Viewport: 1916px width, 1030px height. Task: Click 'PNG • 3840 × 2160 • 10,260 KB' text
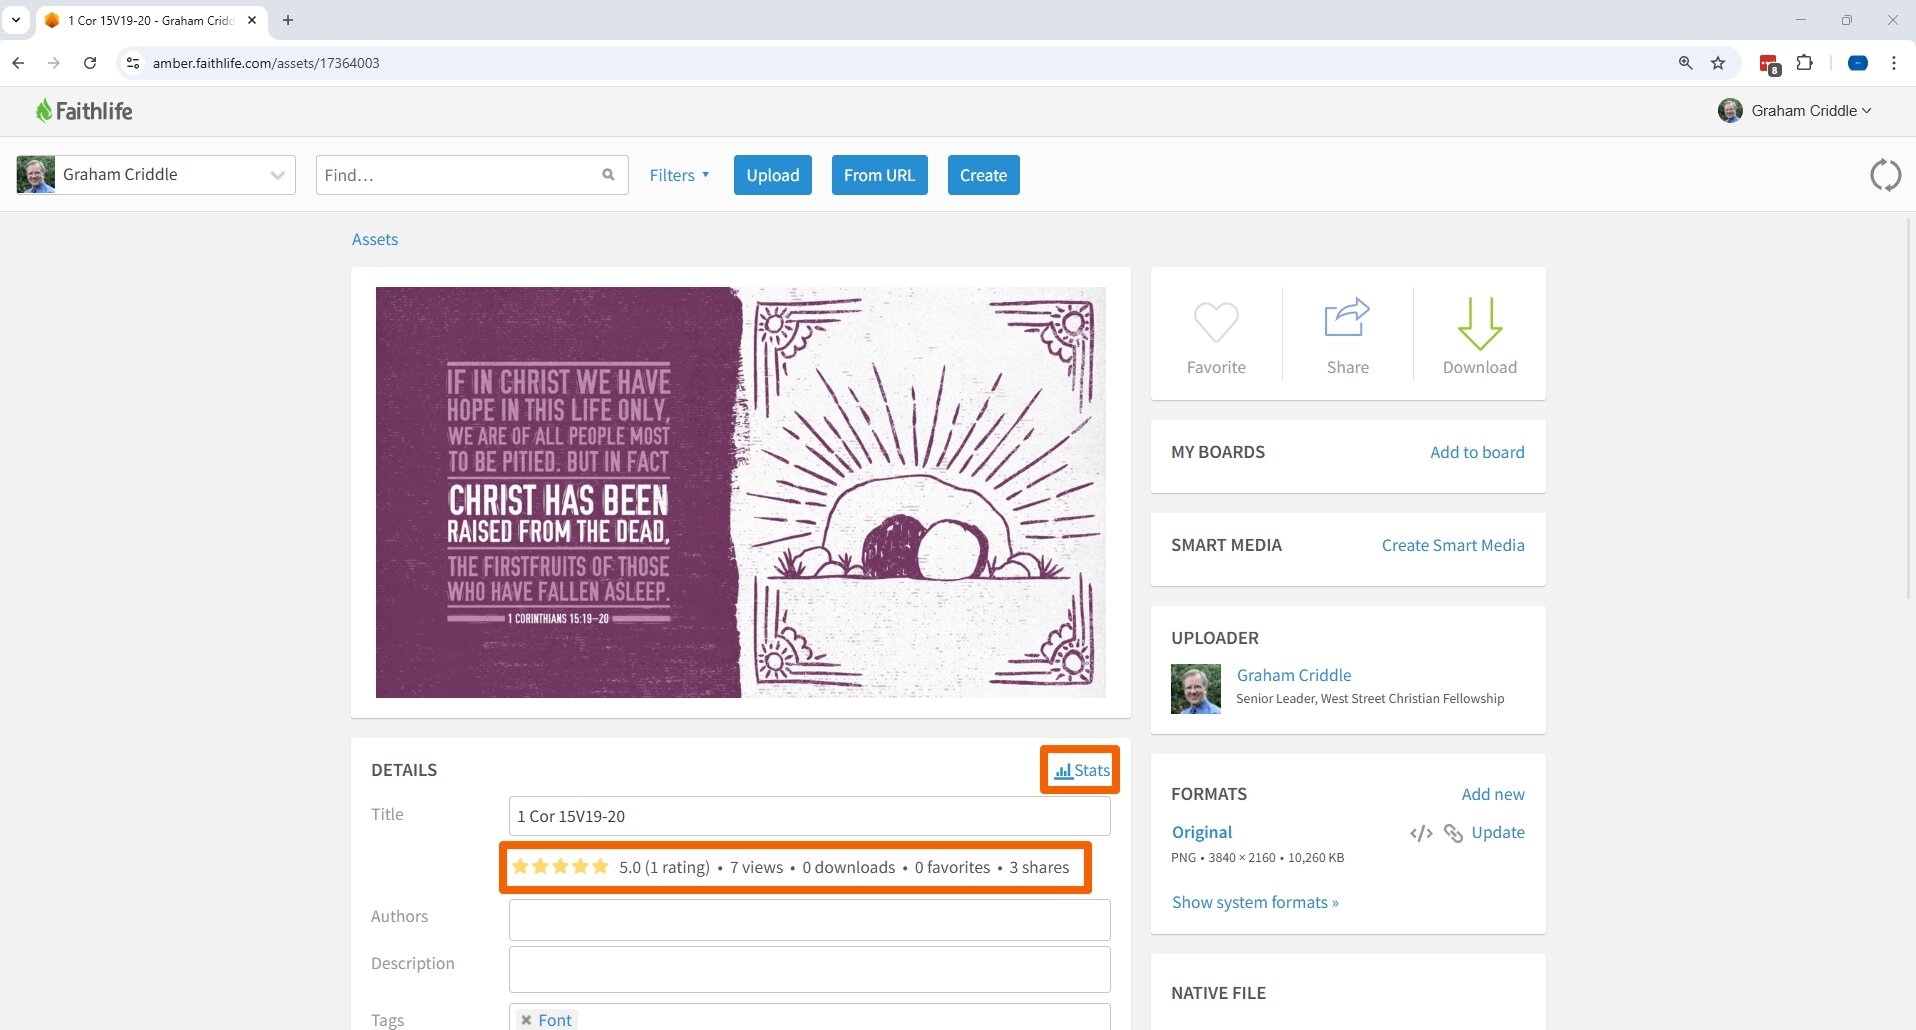(1257, 858)
